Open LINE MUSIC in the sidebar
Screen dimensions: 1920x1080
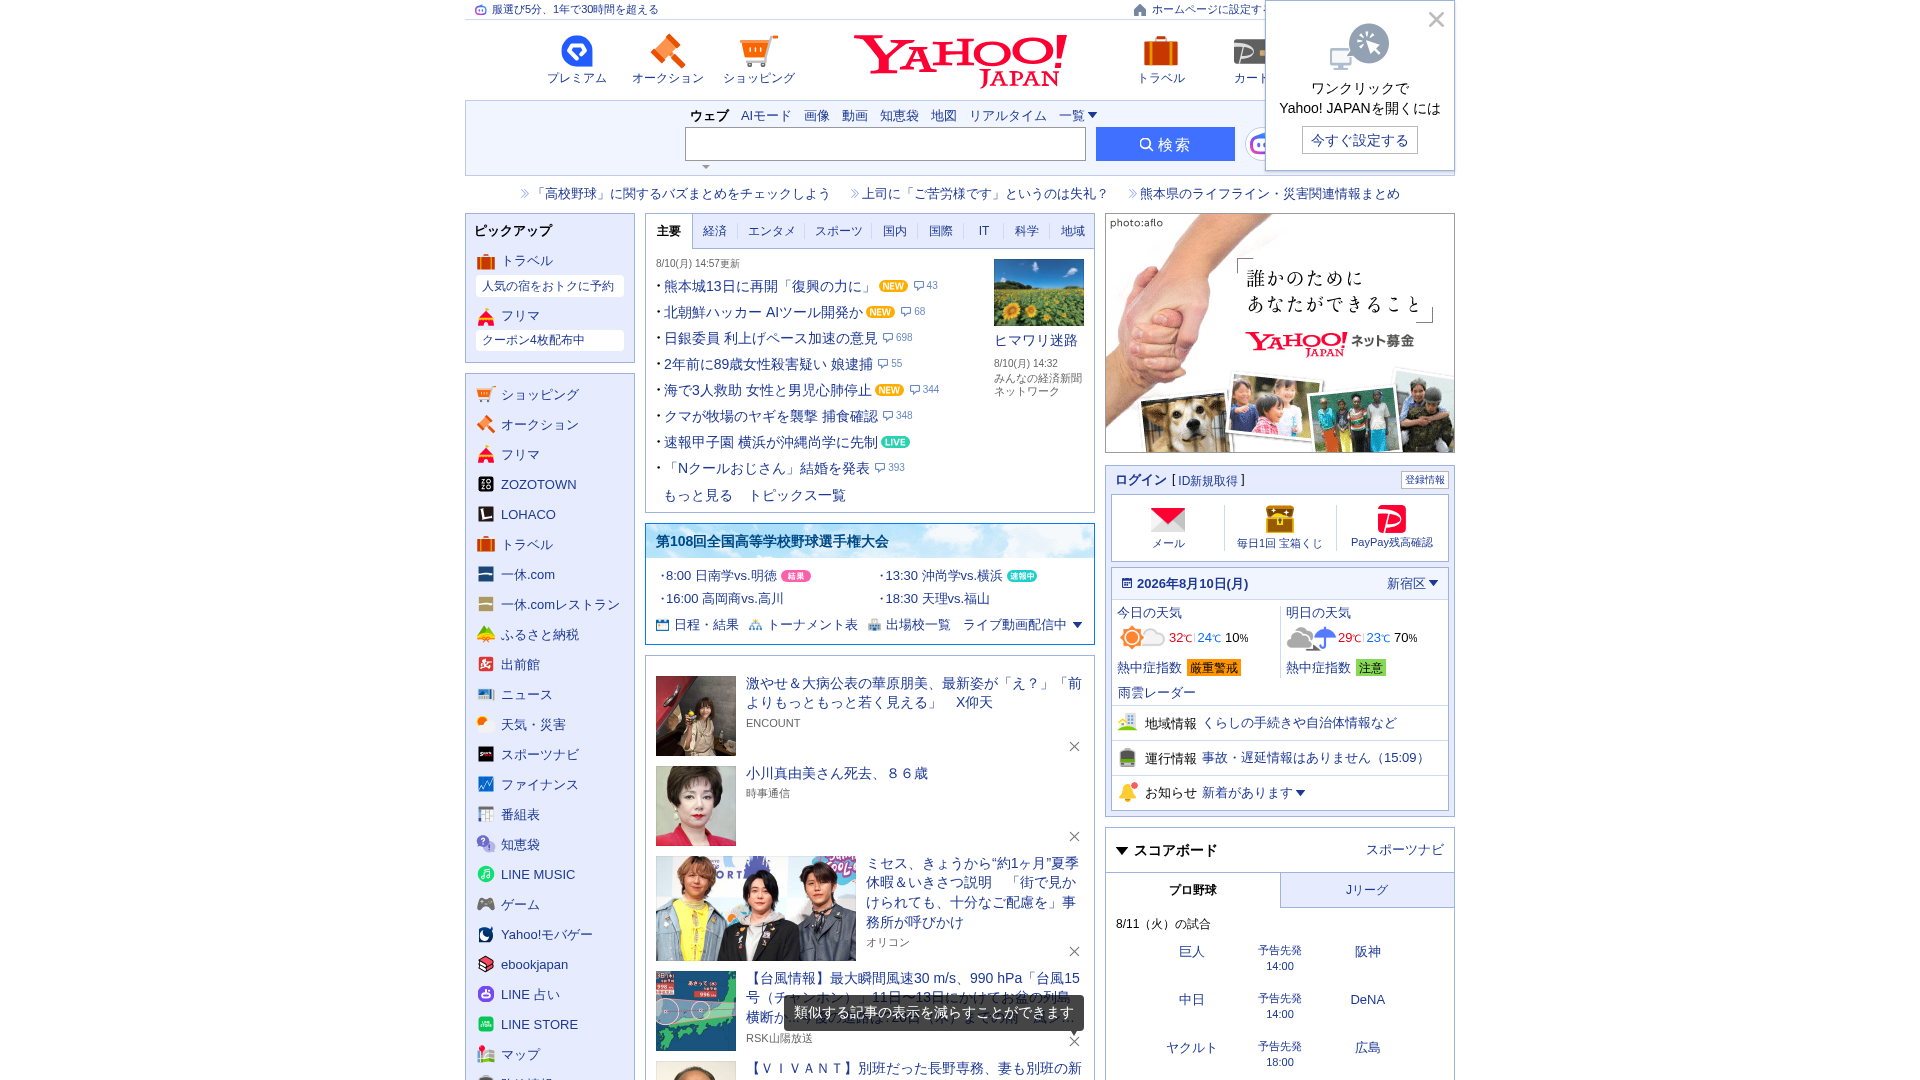[538, 874]
